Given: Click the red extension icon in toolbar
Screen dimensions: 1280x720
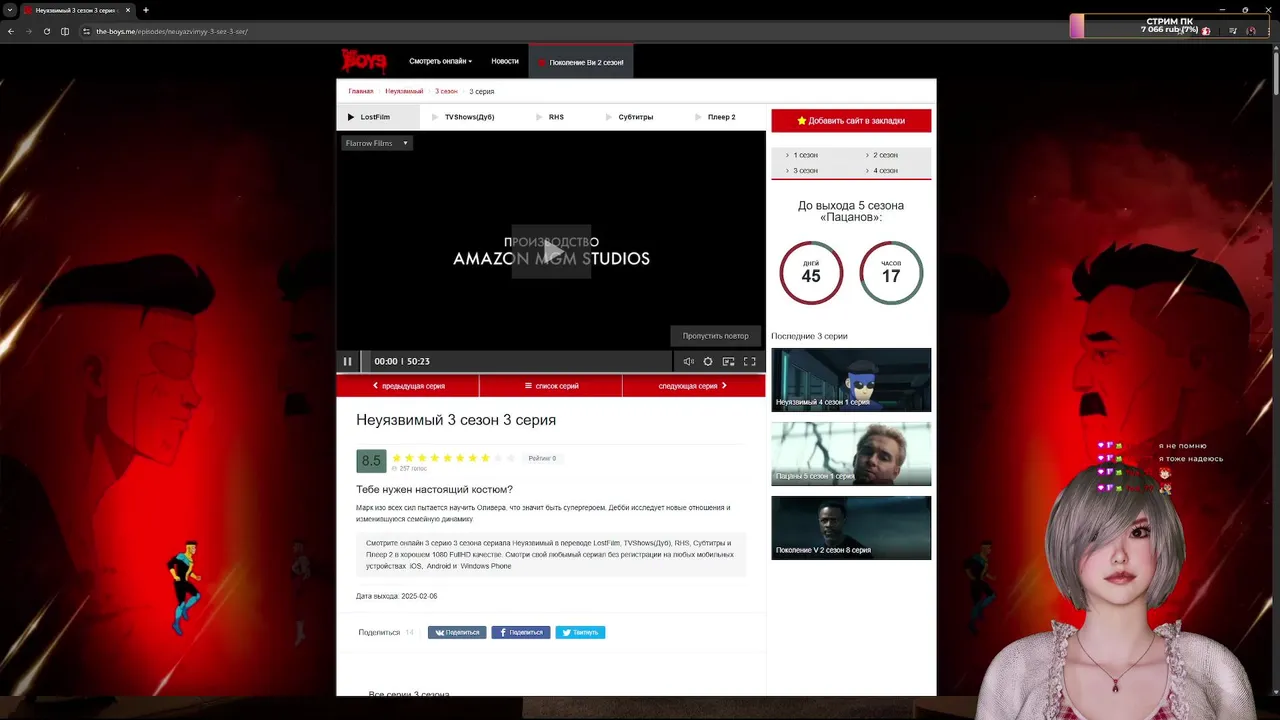Looking at the screenshot, I should 1206,31.
